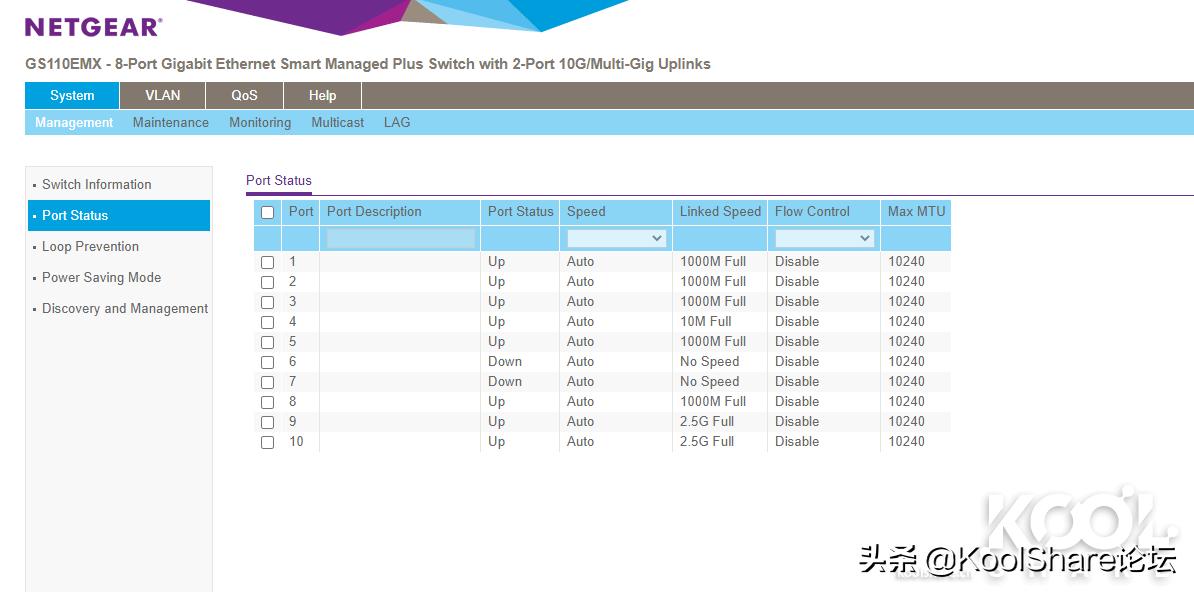Open Discovery and Management in the sidebar
The height and width of the screenshot is (592, 1194).
tap(119, 309)
